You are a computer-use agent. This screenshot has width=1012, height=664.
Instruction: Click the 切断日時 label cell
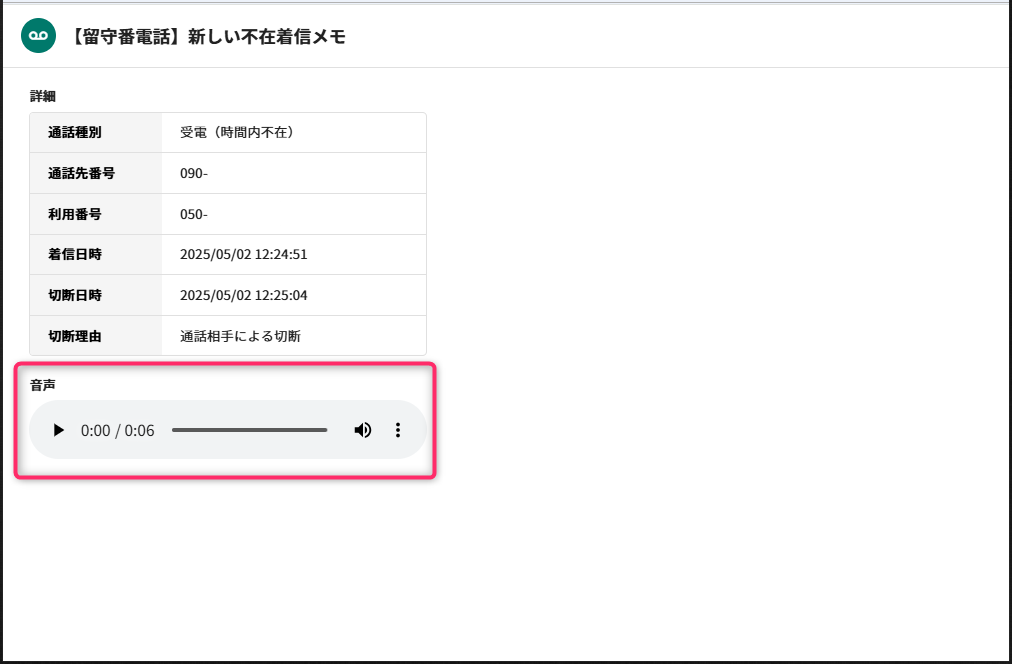96,295
